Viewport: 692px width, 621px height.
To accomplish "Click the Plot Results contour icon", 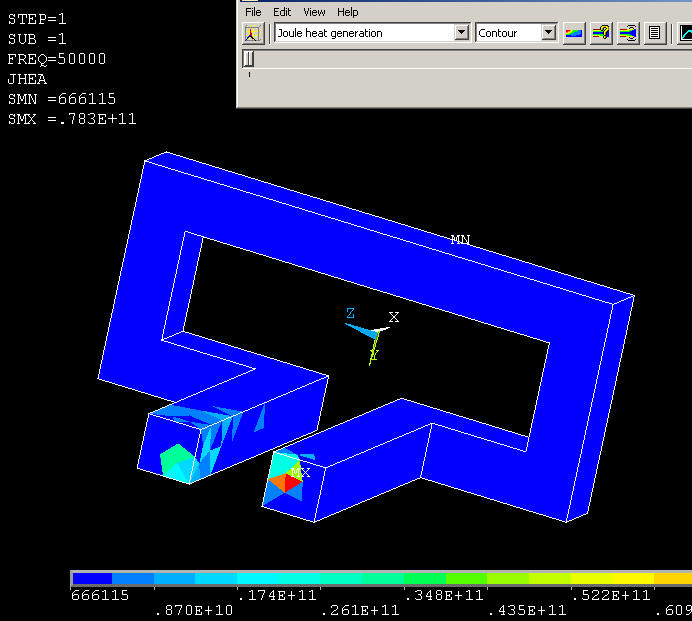I will coord(574,33).
